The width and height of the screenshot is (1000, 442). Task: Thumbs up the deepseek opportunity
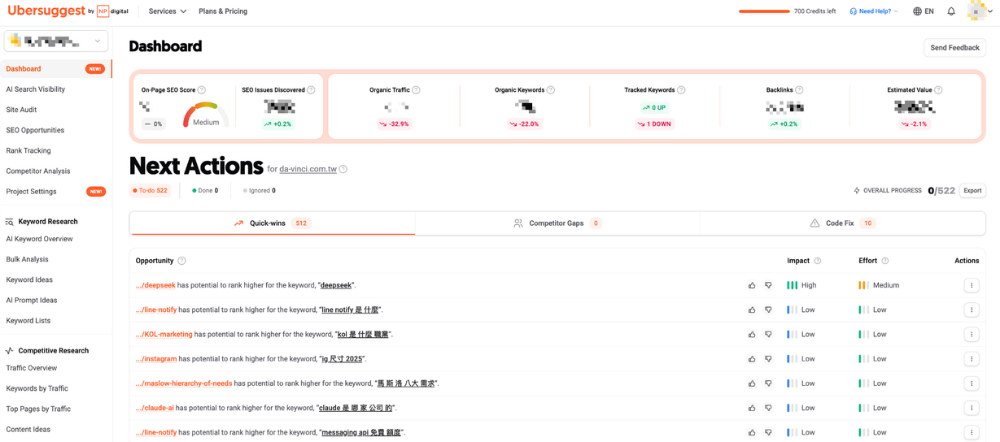[x=752, y=285]
